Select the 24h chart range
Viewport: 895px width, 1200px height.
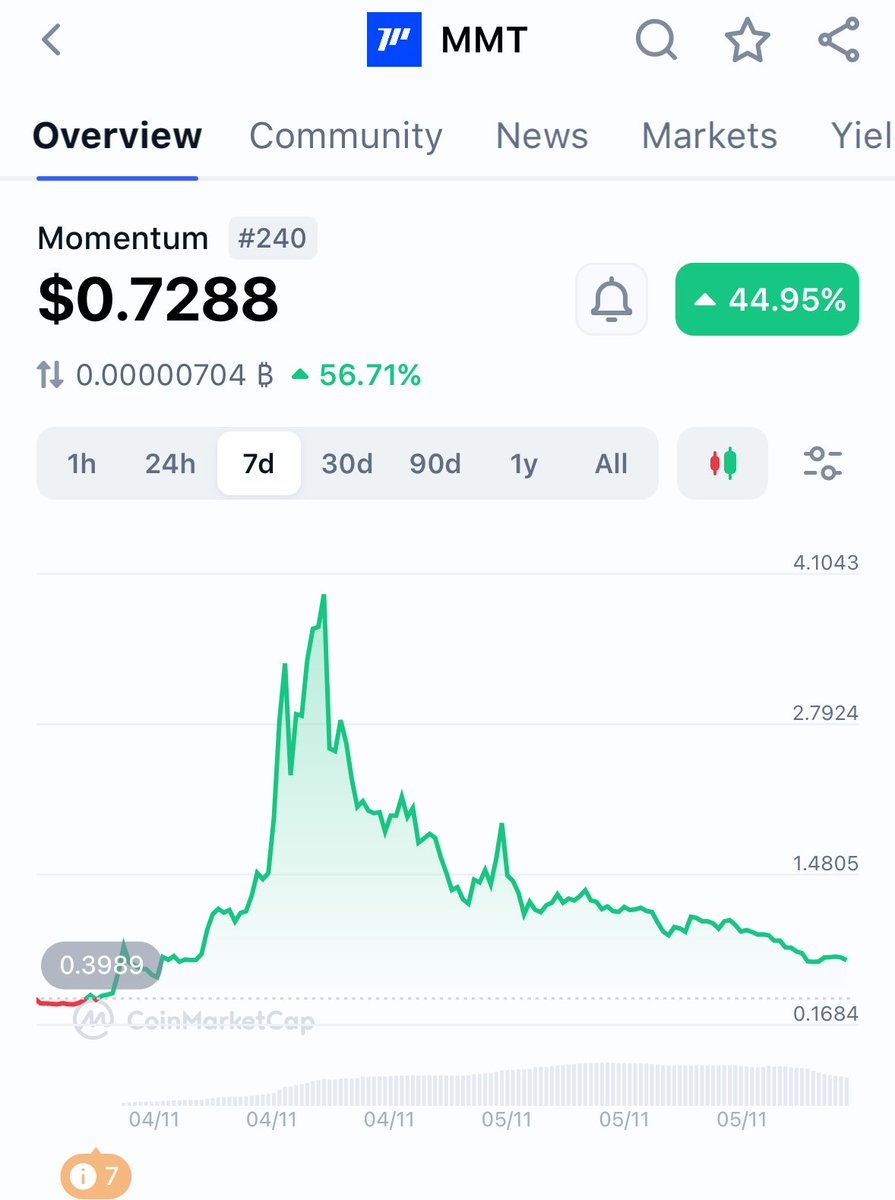170,464
